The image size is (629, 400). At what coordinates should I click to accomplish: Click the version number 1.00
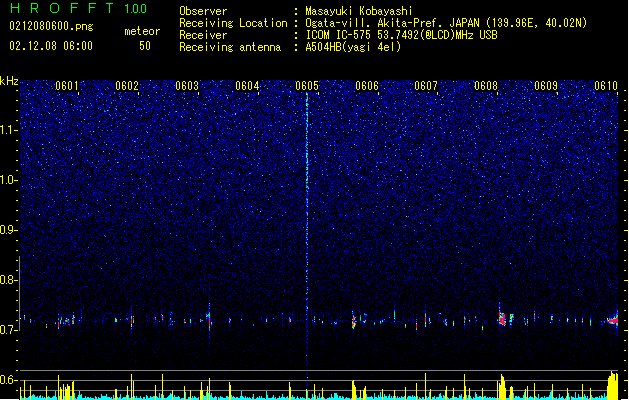tap(136, 9)
